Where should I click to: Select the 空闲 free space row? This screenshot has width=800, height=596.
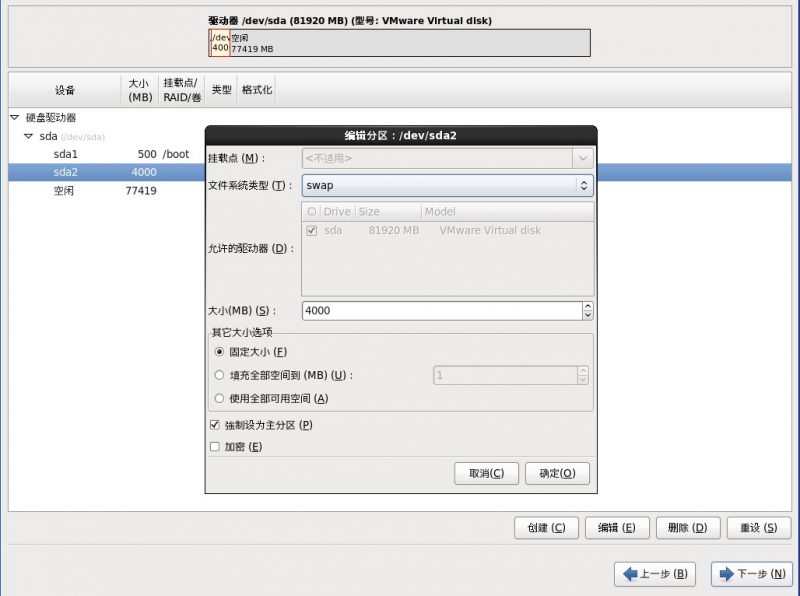click(100, 190)
